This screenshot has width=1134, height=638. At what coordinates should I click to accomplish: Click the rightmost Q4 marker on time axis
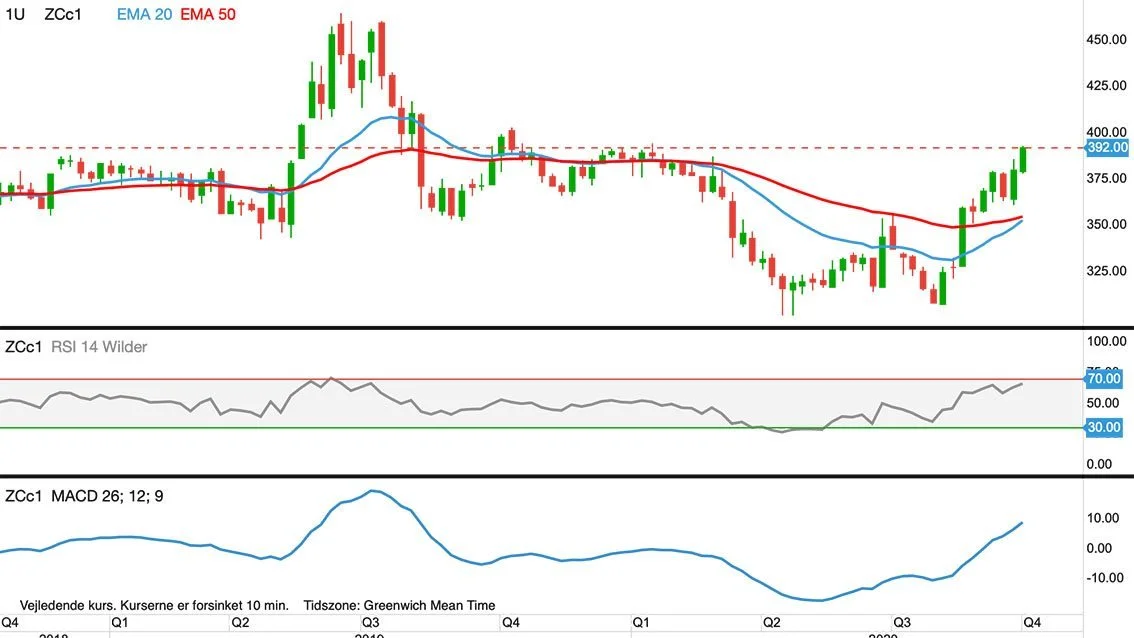tap(1031, 623)
